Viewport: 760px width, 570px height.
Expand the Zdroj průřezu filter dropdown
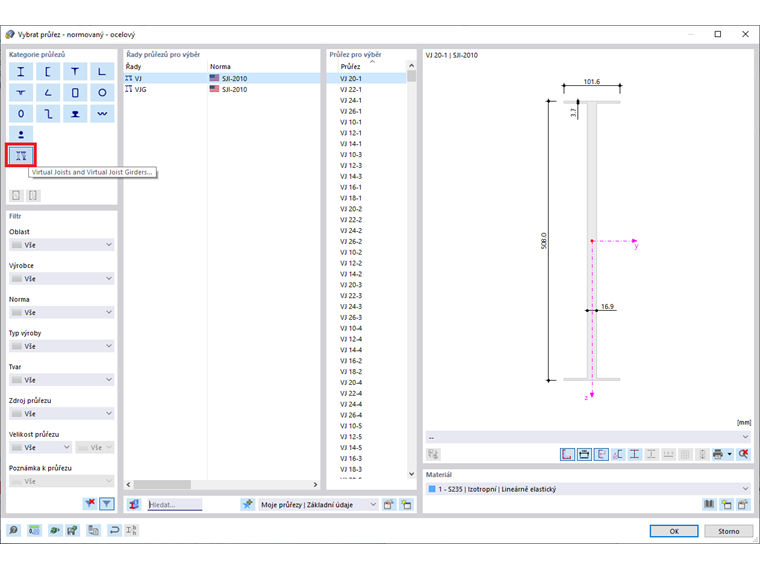click(x=62, y=413)
